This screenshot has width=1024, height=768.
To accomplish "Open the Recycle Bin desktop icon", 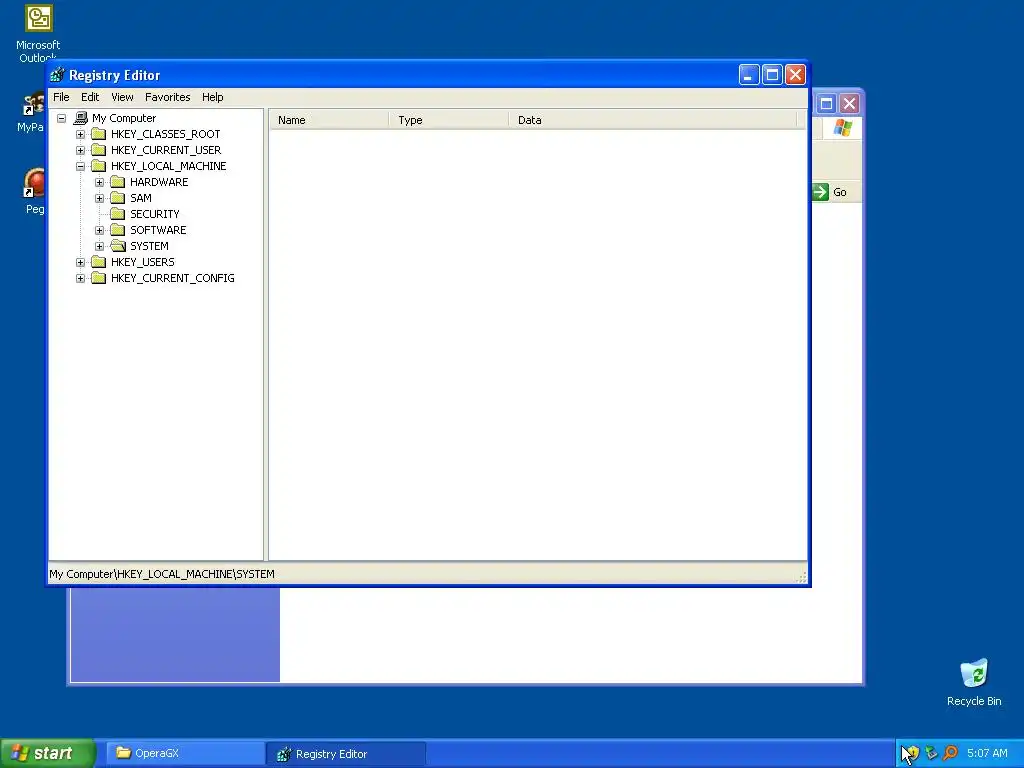I will pyautogui.click(x=974, y=683).
